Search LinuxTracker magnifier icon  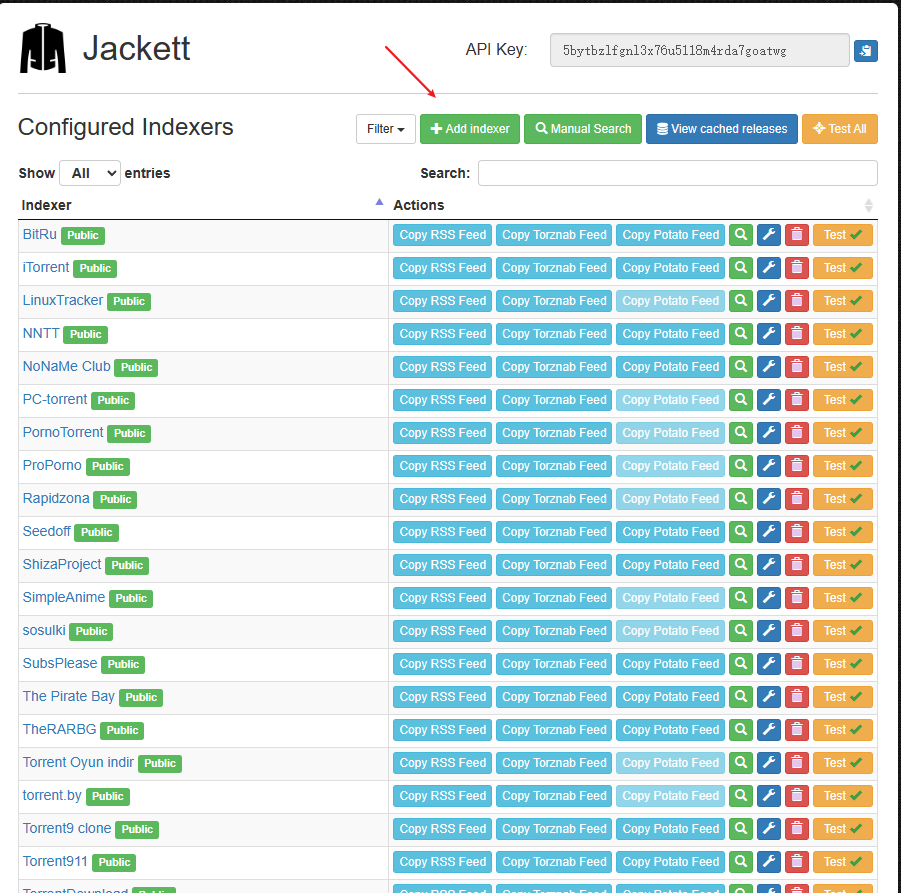(x=741, y=301)
